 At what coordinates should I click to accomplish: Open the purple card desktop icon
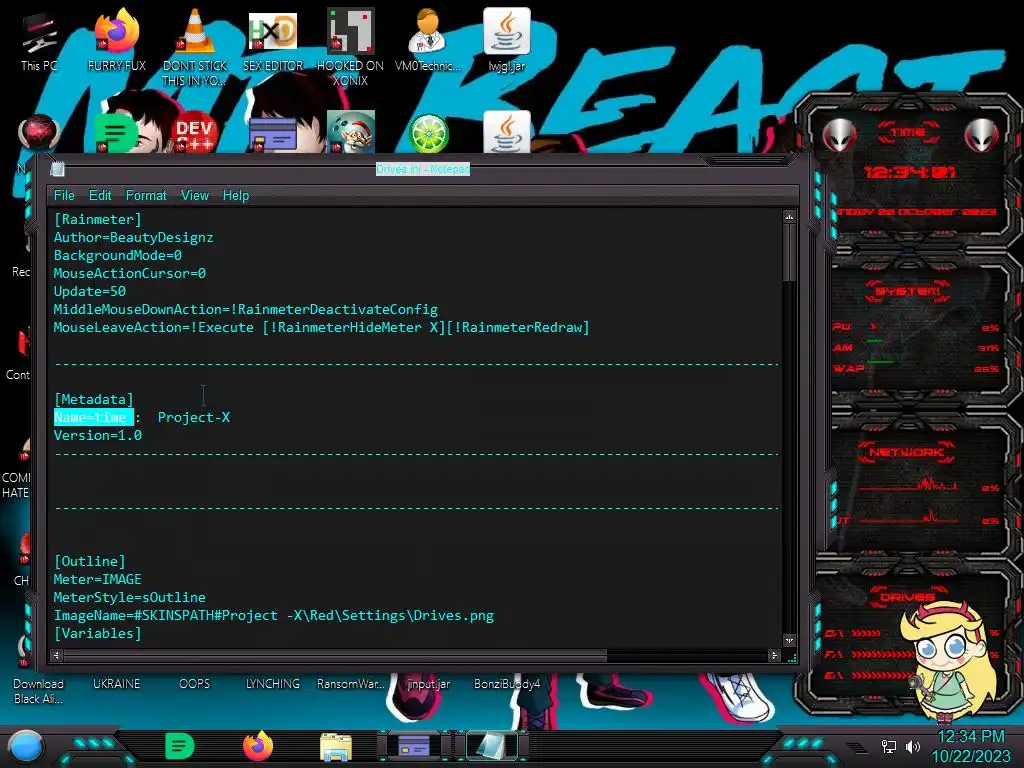coord(273,135)
